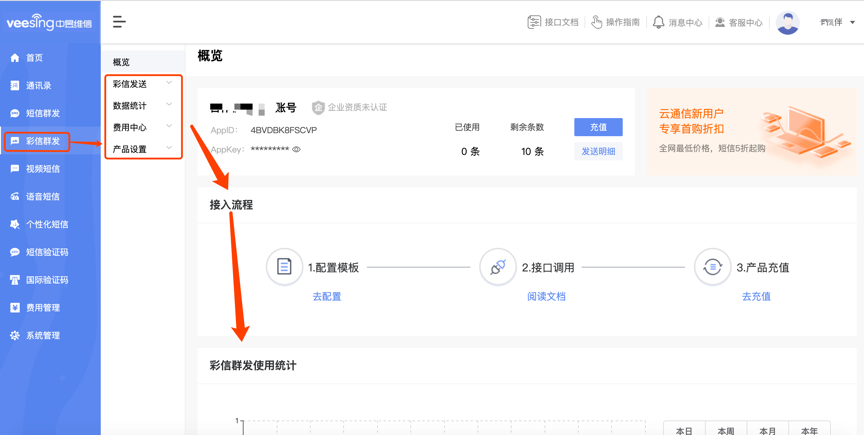Expand the 彩信发送 submenu chevron

(169, 83)
